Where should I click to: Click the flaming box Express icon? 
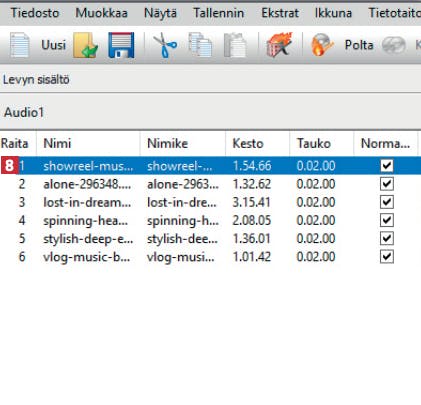pyautogui.click(x=279, y=44)
